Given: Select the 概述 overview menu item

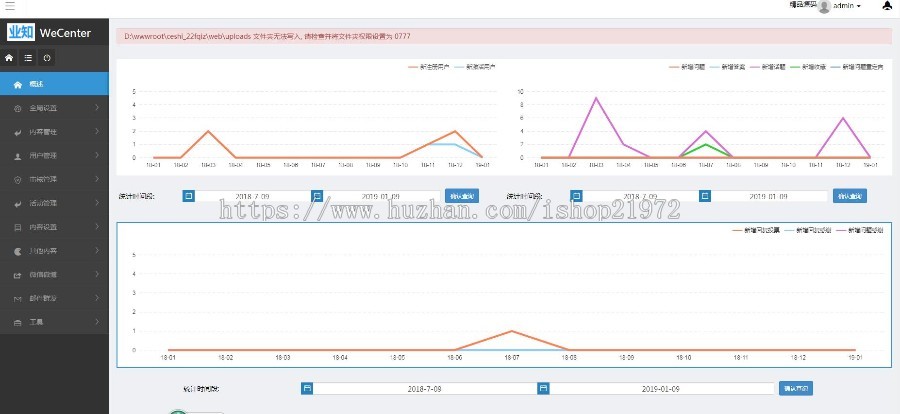Looking at the screenshot, I should (x=54, y=84).
